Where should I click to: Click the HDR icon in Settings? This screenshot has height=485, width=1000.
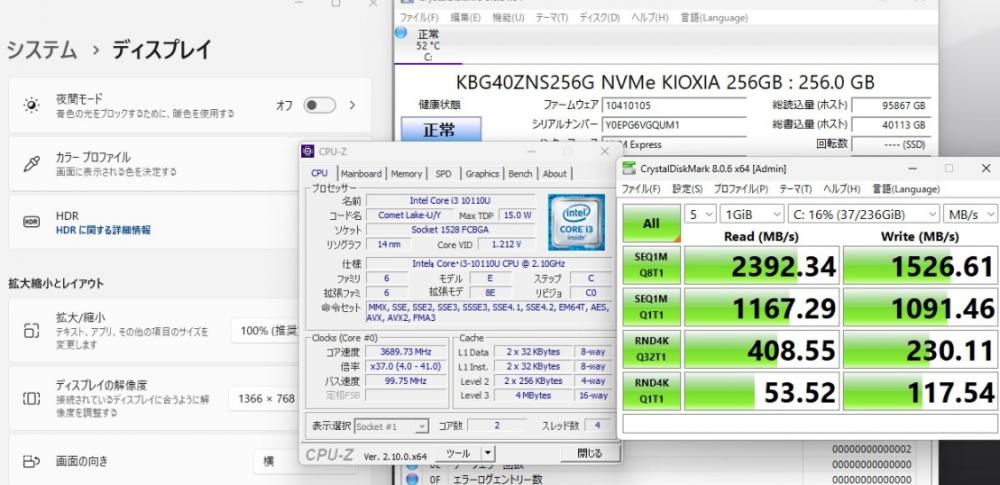[31, 222]
